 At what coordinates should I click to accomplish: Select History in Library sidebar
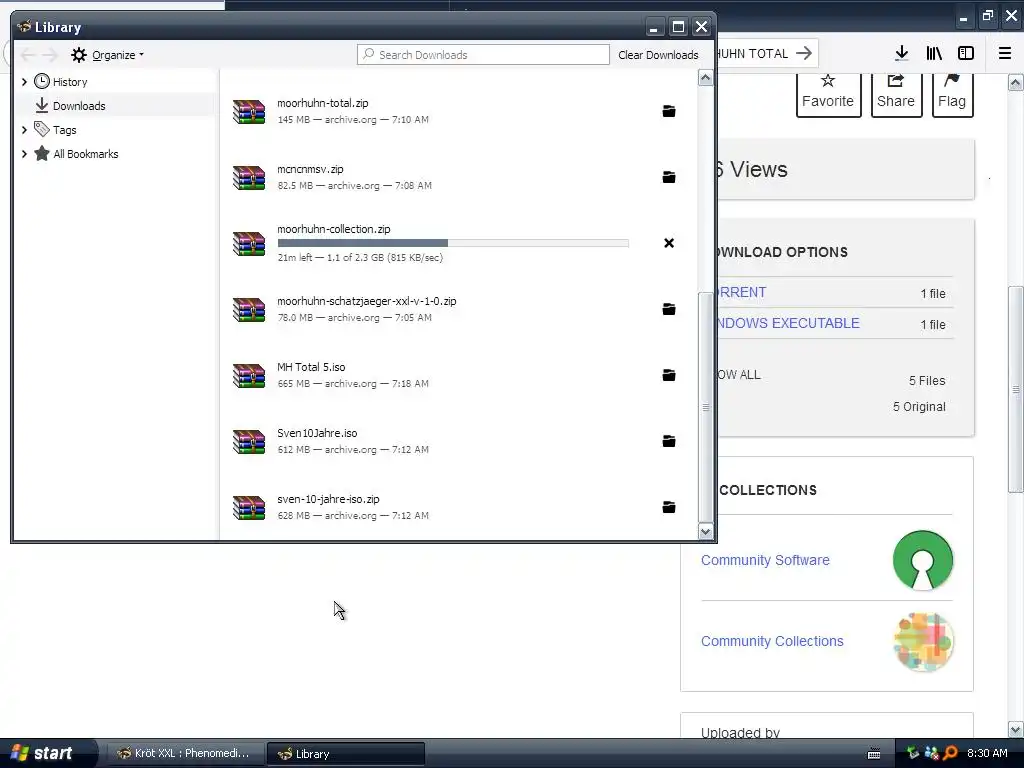pyautogui.click(x=70, y=82)
